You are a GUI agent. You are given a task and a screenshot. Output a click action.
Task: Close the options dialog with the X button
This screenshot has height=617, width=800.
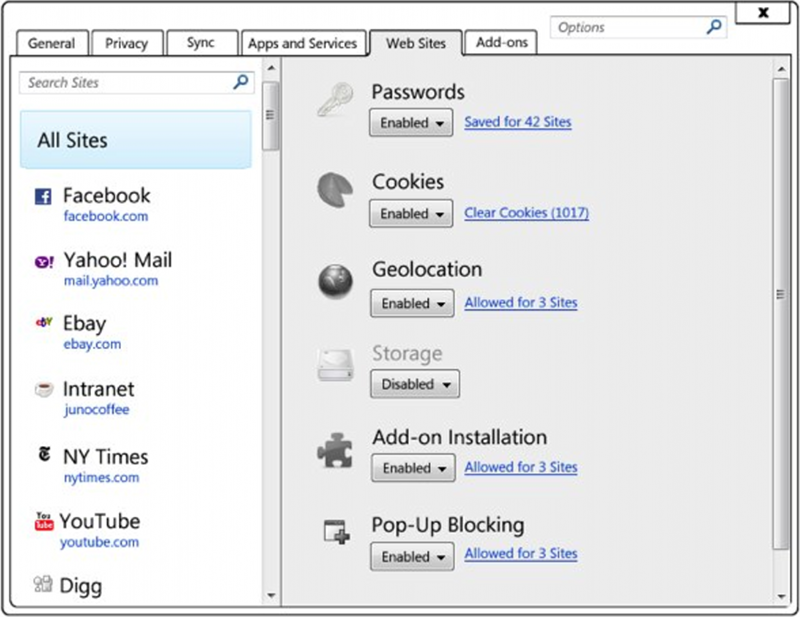click(763, 12)
